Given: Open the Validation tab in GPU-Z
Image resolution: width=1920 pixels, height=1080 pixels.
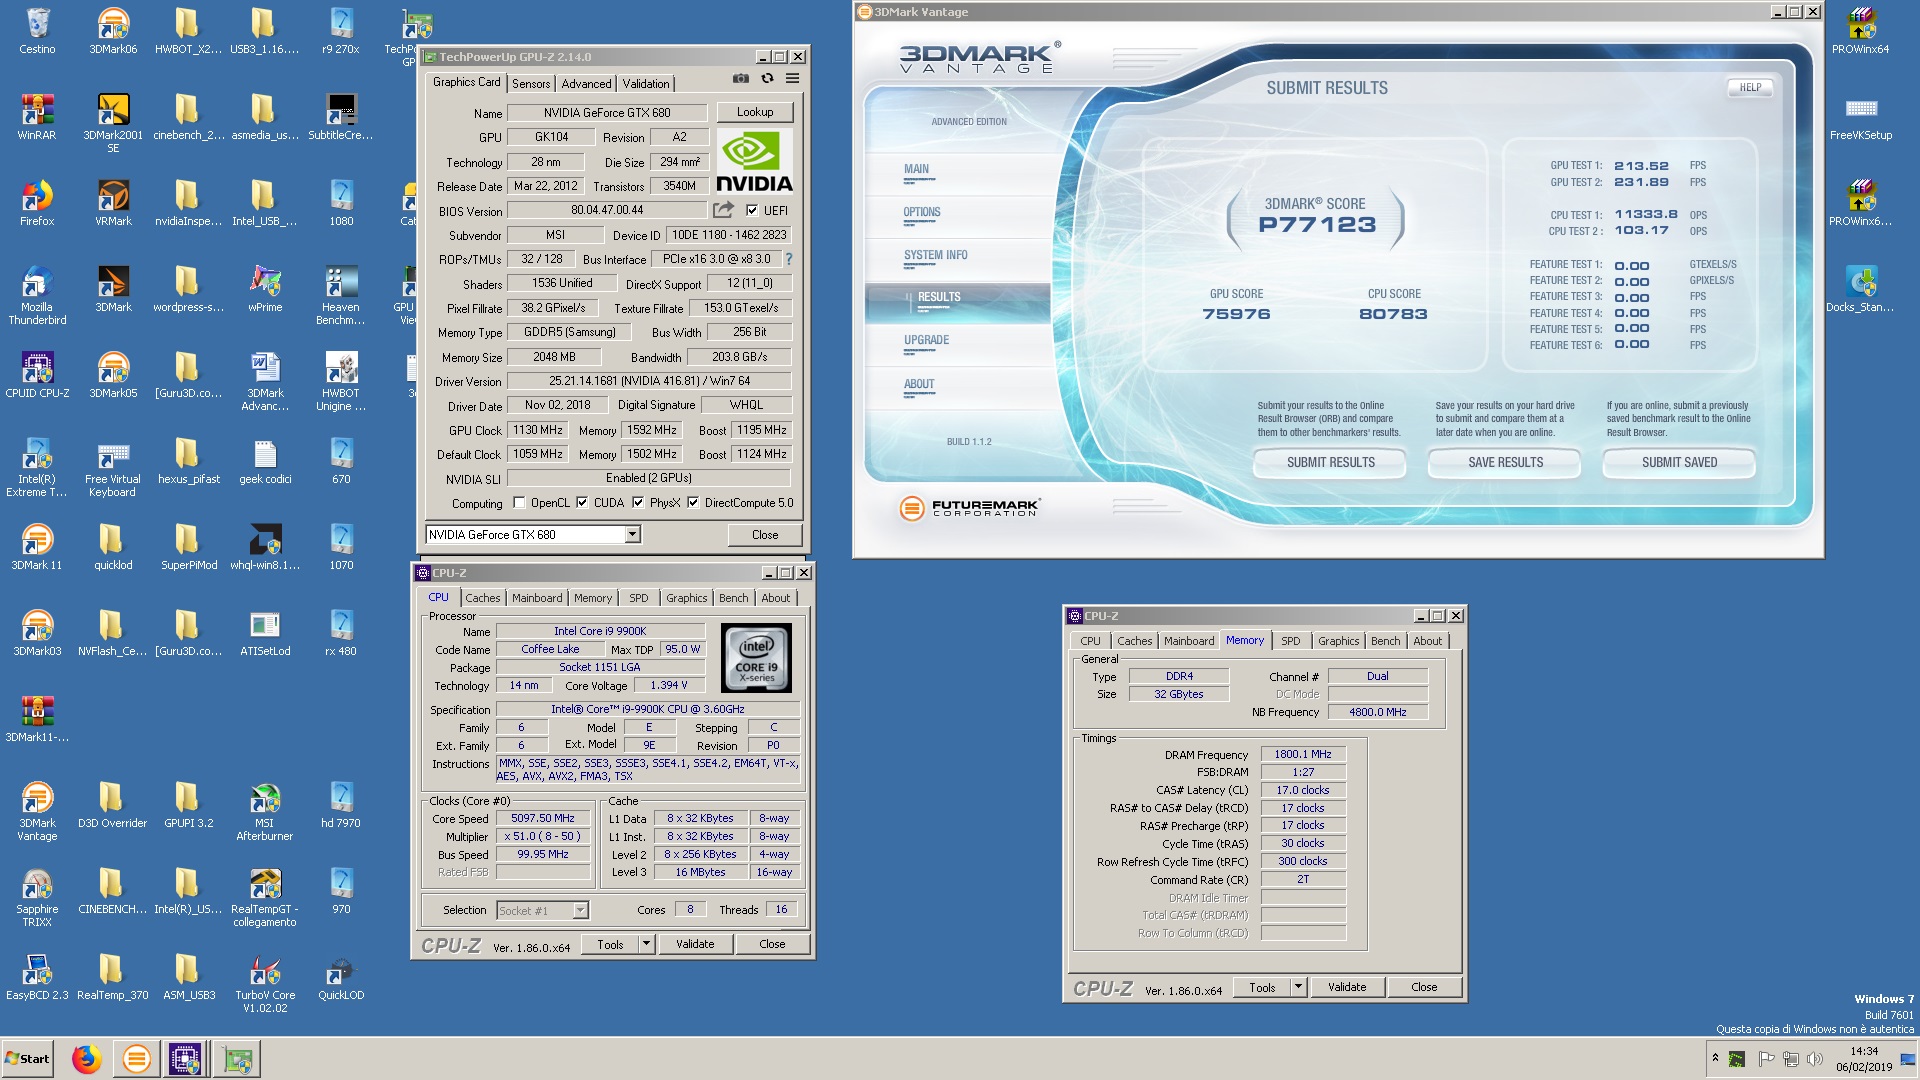Looking at the screenshot, I should (646, 84).
